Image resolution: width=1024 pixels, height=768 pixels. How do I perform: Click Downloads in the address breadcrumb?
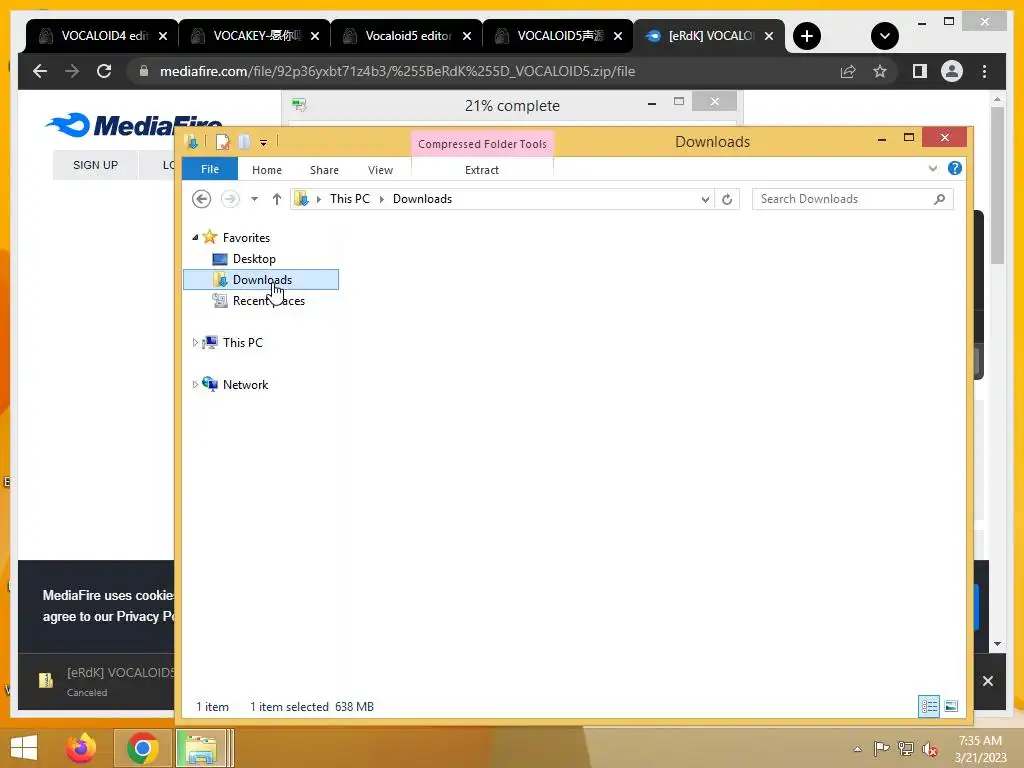(x=422, y=199)
